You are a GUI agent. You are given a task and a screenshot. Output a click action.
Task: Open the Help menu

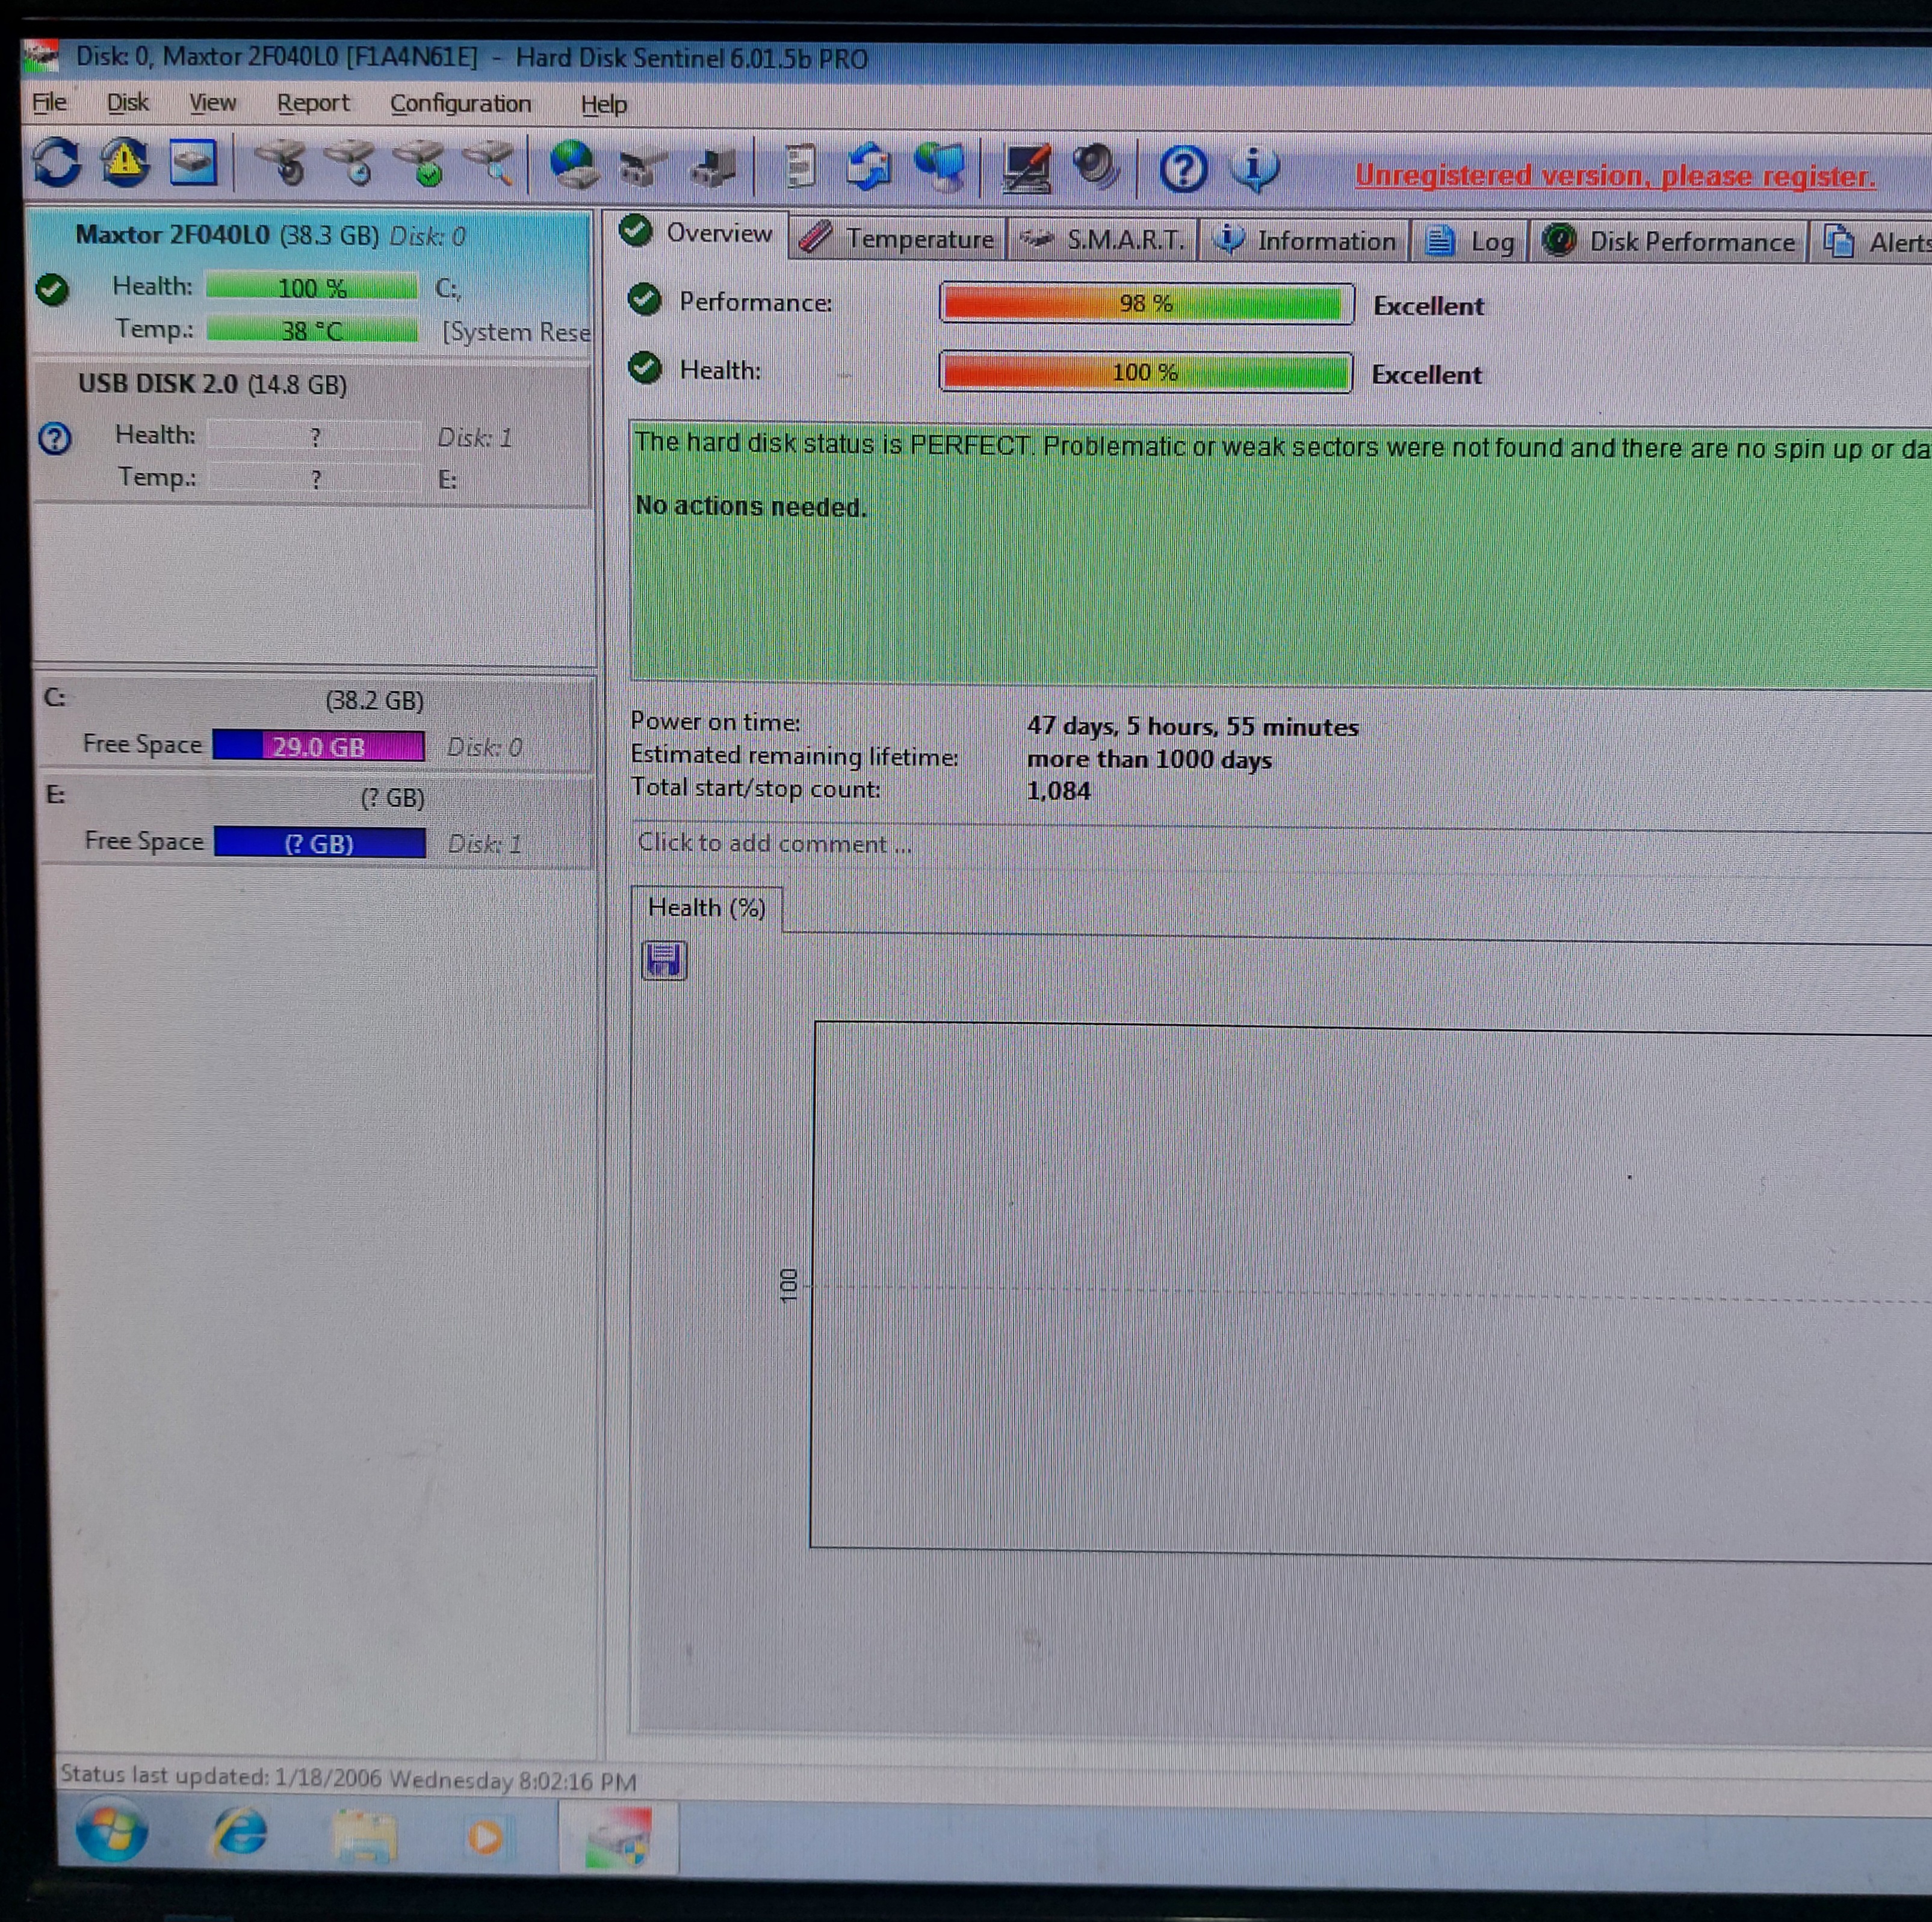coord(604,104)
